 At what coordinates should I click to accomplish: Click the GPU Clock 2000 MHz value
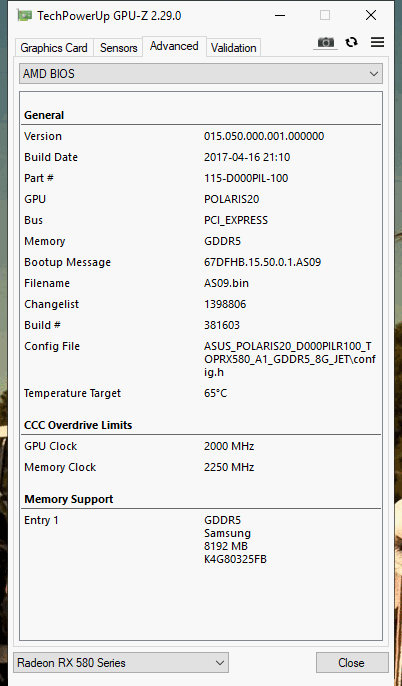229,446
